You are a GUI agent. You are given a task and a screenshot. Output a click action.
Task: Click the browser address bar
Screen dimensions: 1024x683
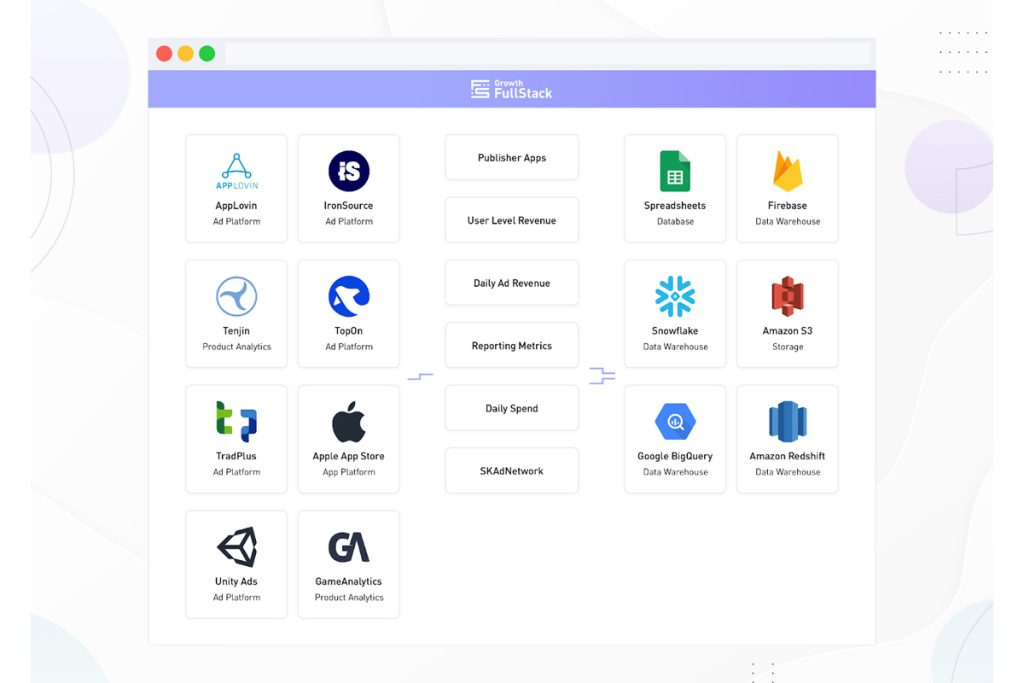coord(548,53)
